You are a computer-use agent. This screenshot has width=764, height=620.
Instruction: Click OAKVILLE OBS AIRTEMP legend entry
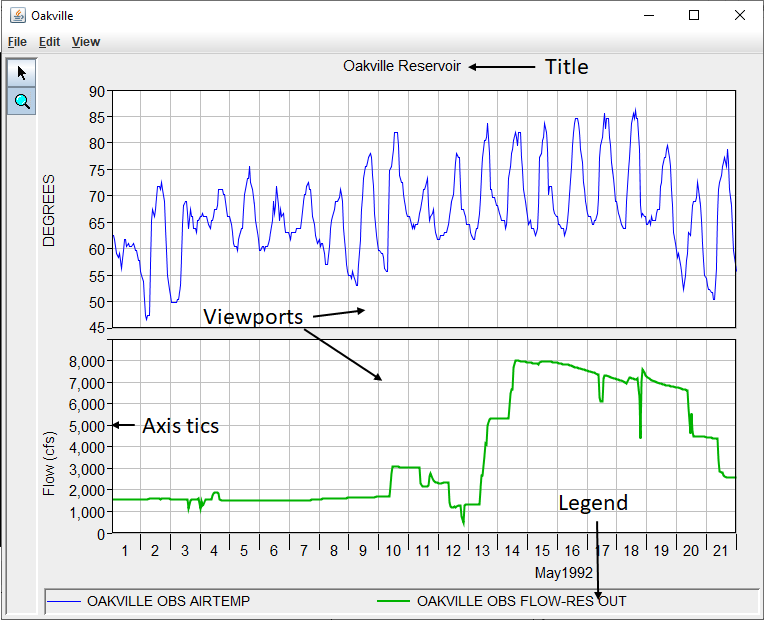[x=168, y=601]
